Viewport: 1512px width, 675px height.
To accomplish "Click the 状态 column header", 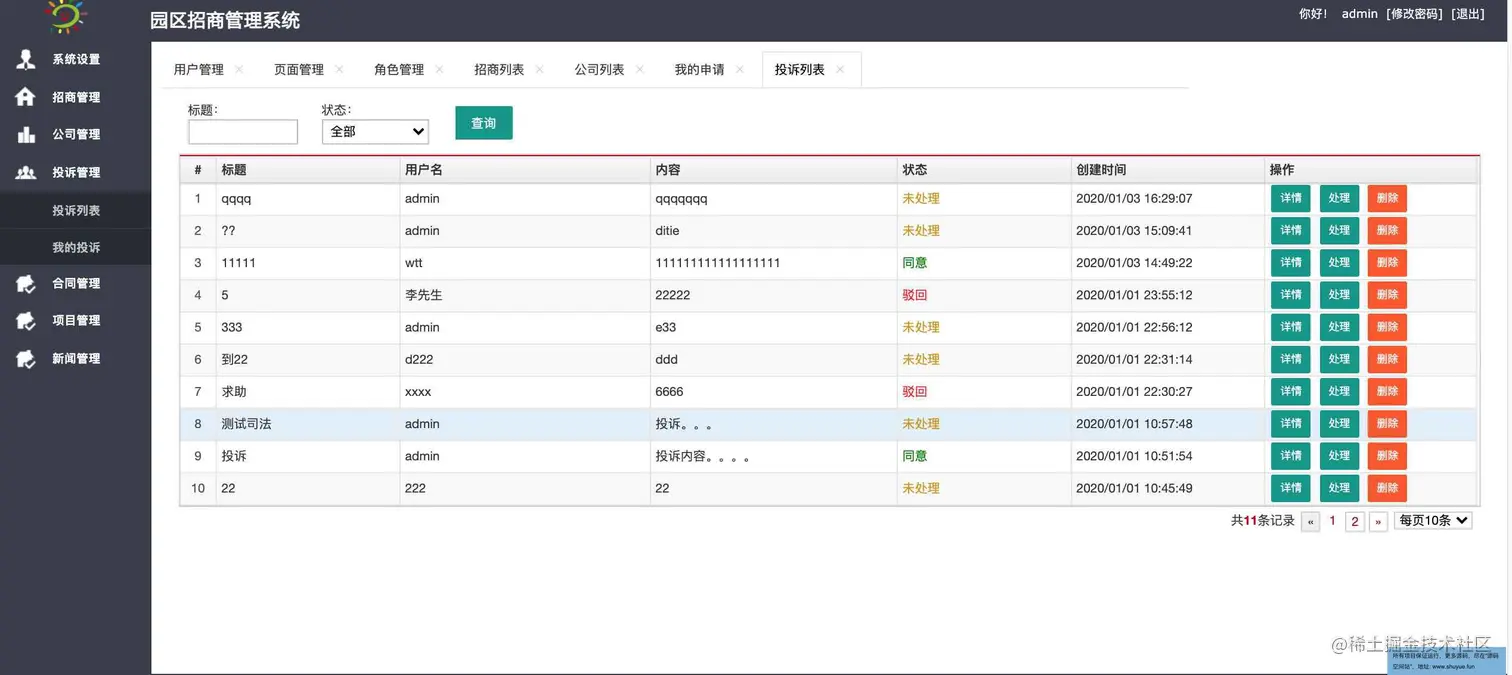I will (915, 170).
